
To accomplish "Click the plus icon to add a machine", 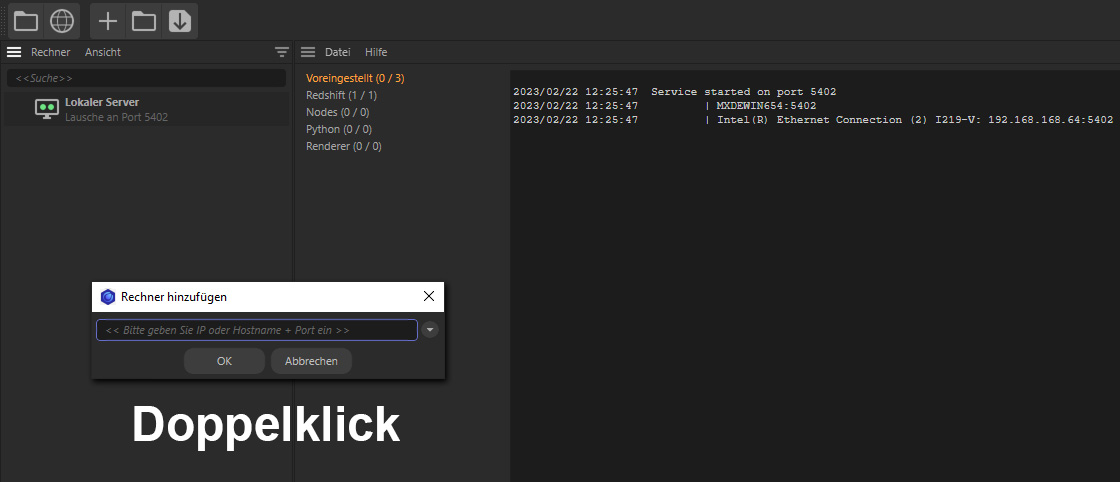I will (108, 20).
